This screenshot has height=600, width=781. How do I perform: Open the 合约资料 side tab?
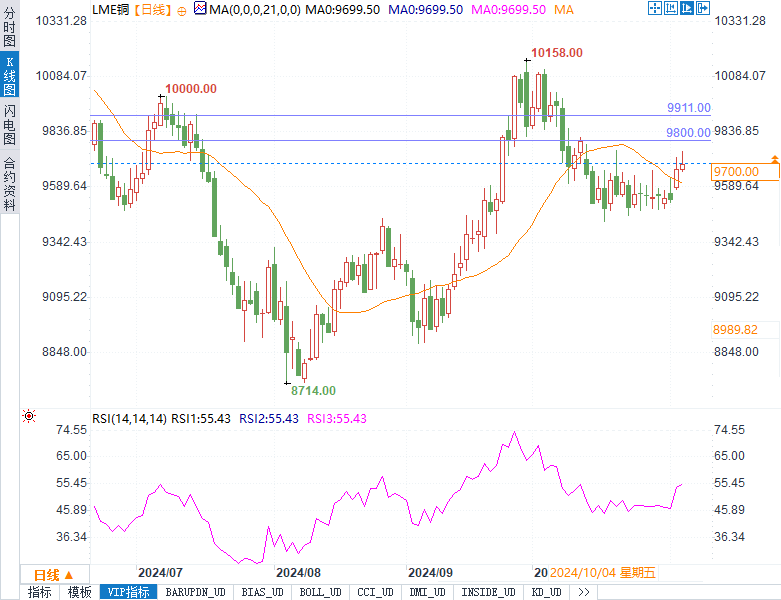(9, 183)
